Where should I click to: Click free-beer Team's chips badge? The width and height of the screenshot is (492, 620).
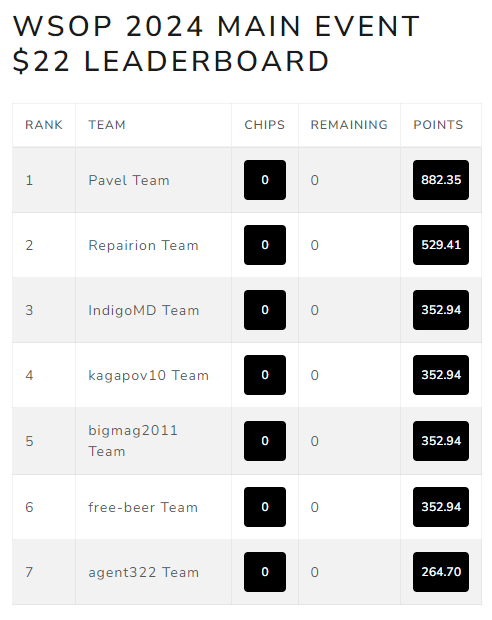click(x=265, y=507)
